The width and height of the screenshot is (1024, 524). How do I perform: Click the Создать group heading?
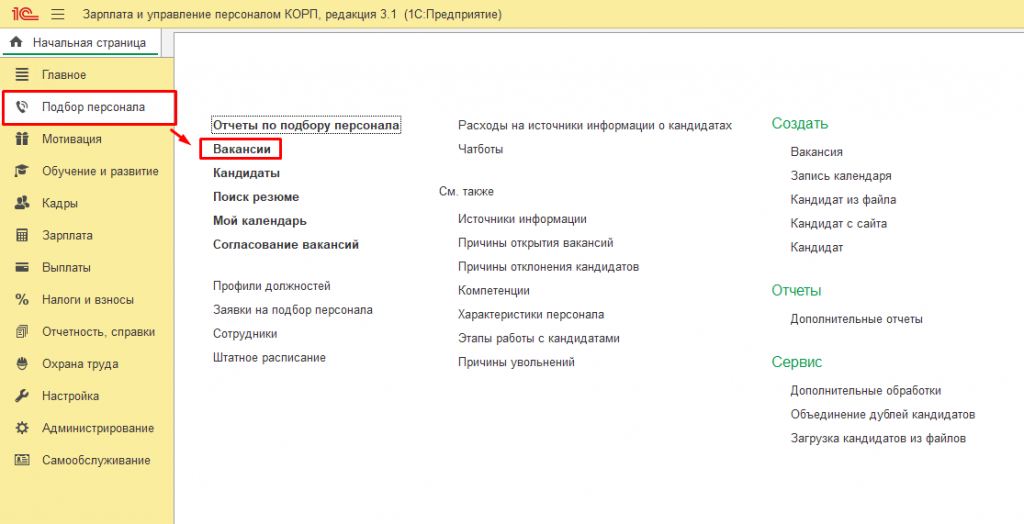tap(799, 123)
